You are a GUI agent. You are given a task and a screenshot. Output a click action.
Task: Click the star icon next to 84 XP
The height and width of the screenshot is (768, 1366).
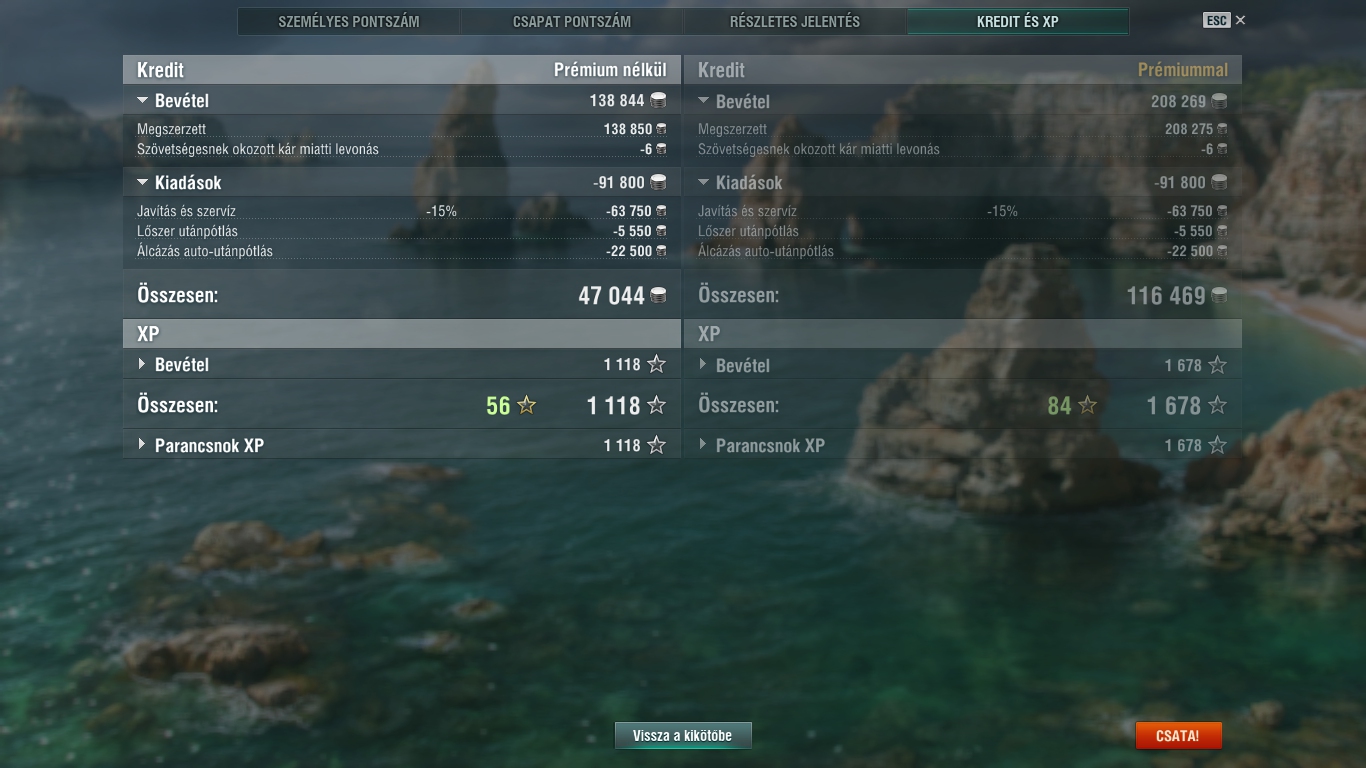click(x=1087, y=405)
